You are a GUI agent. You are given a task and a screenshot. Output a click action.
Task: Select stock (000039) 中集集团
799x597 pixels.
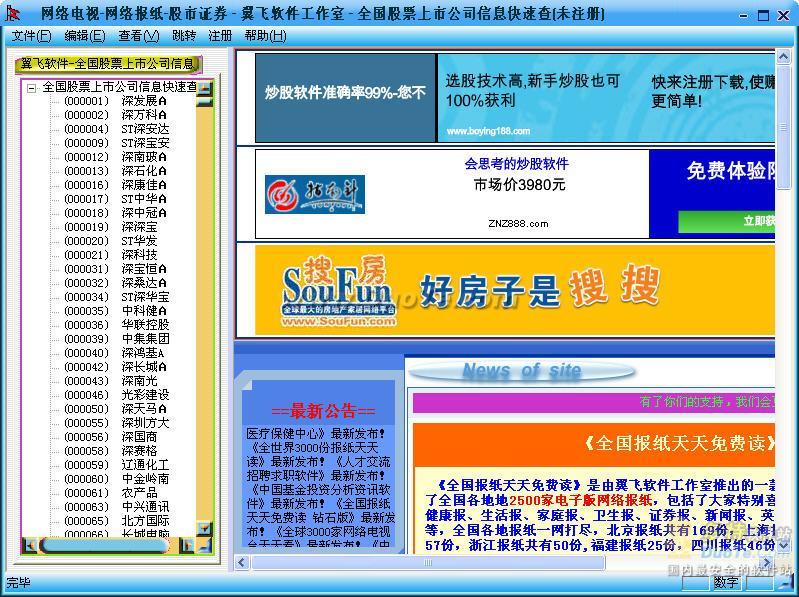(117, 339)
